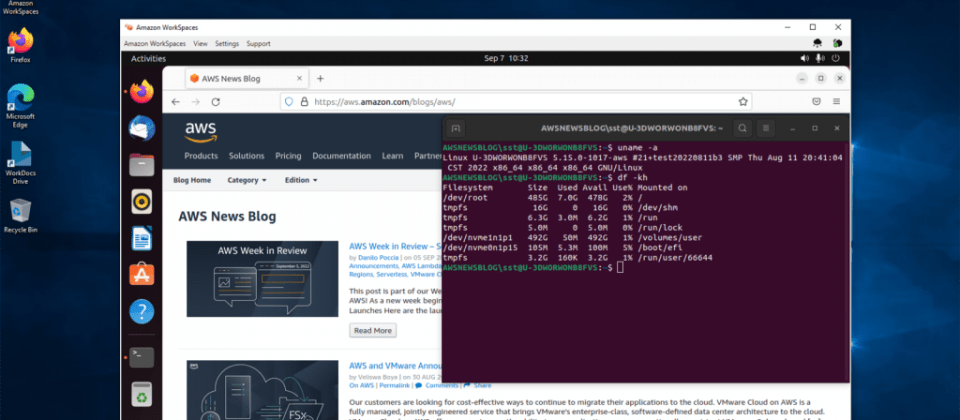Screen dimensions: 960x420
Task: Open Firefox shortcut on Windows desktop
Action: [20, 46]
